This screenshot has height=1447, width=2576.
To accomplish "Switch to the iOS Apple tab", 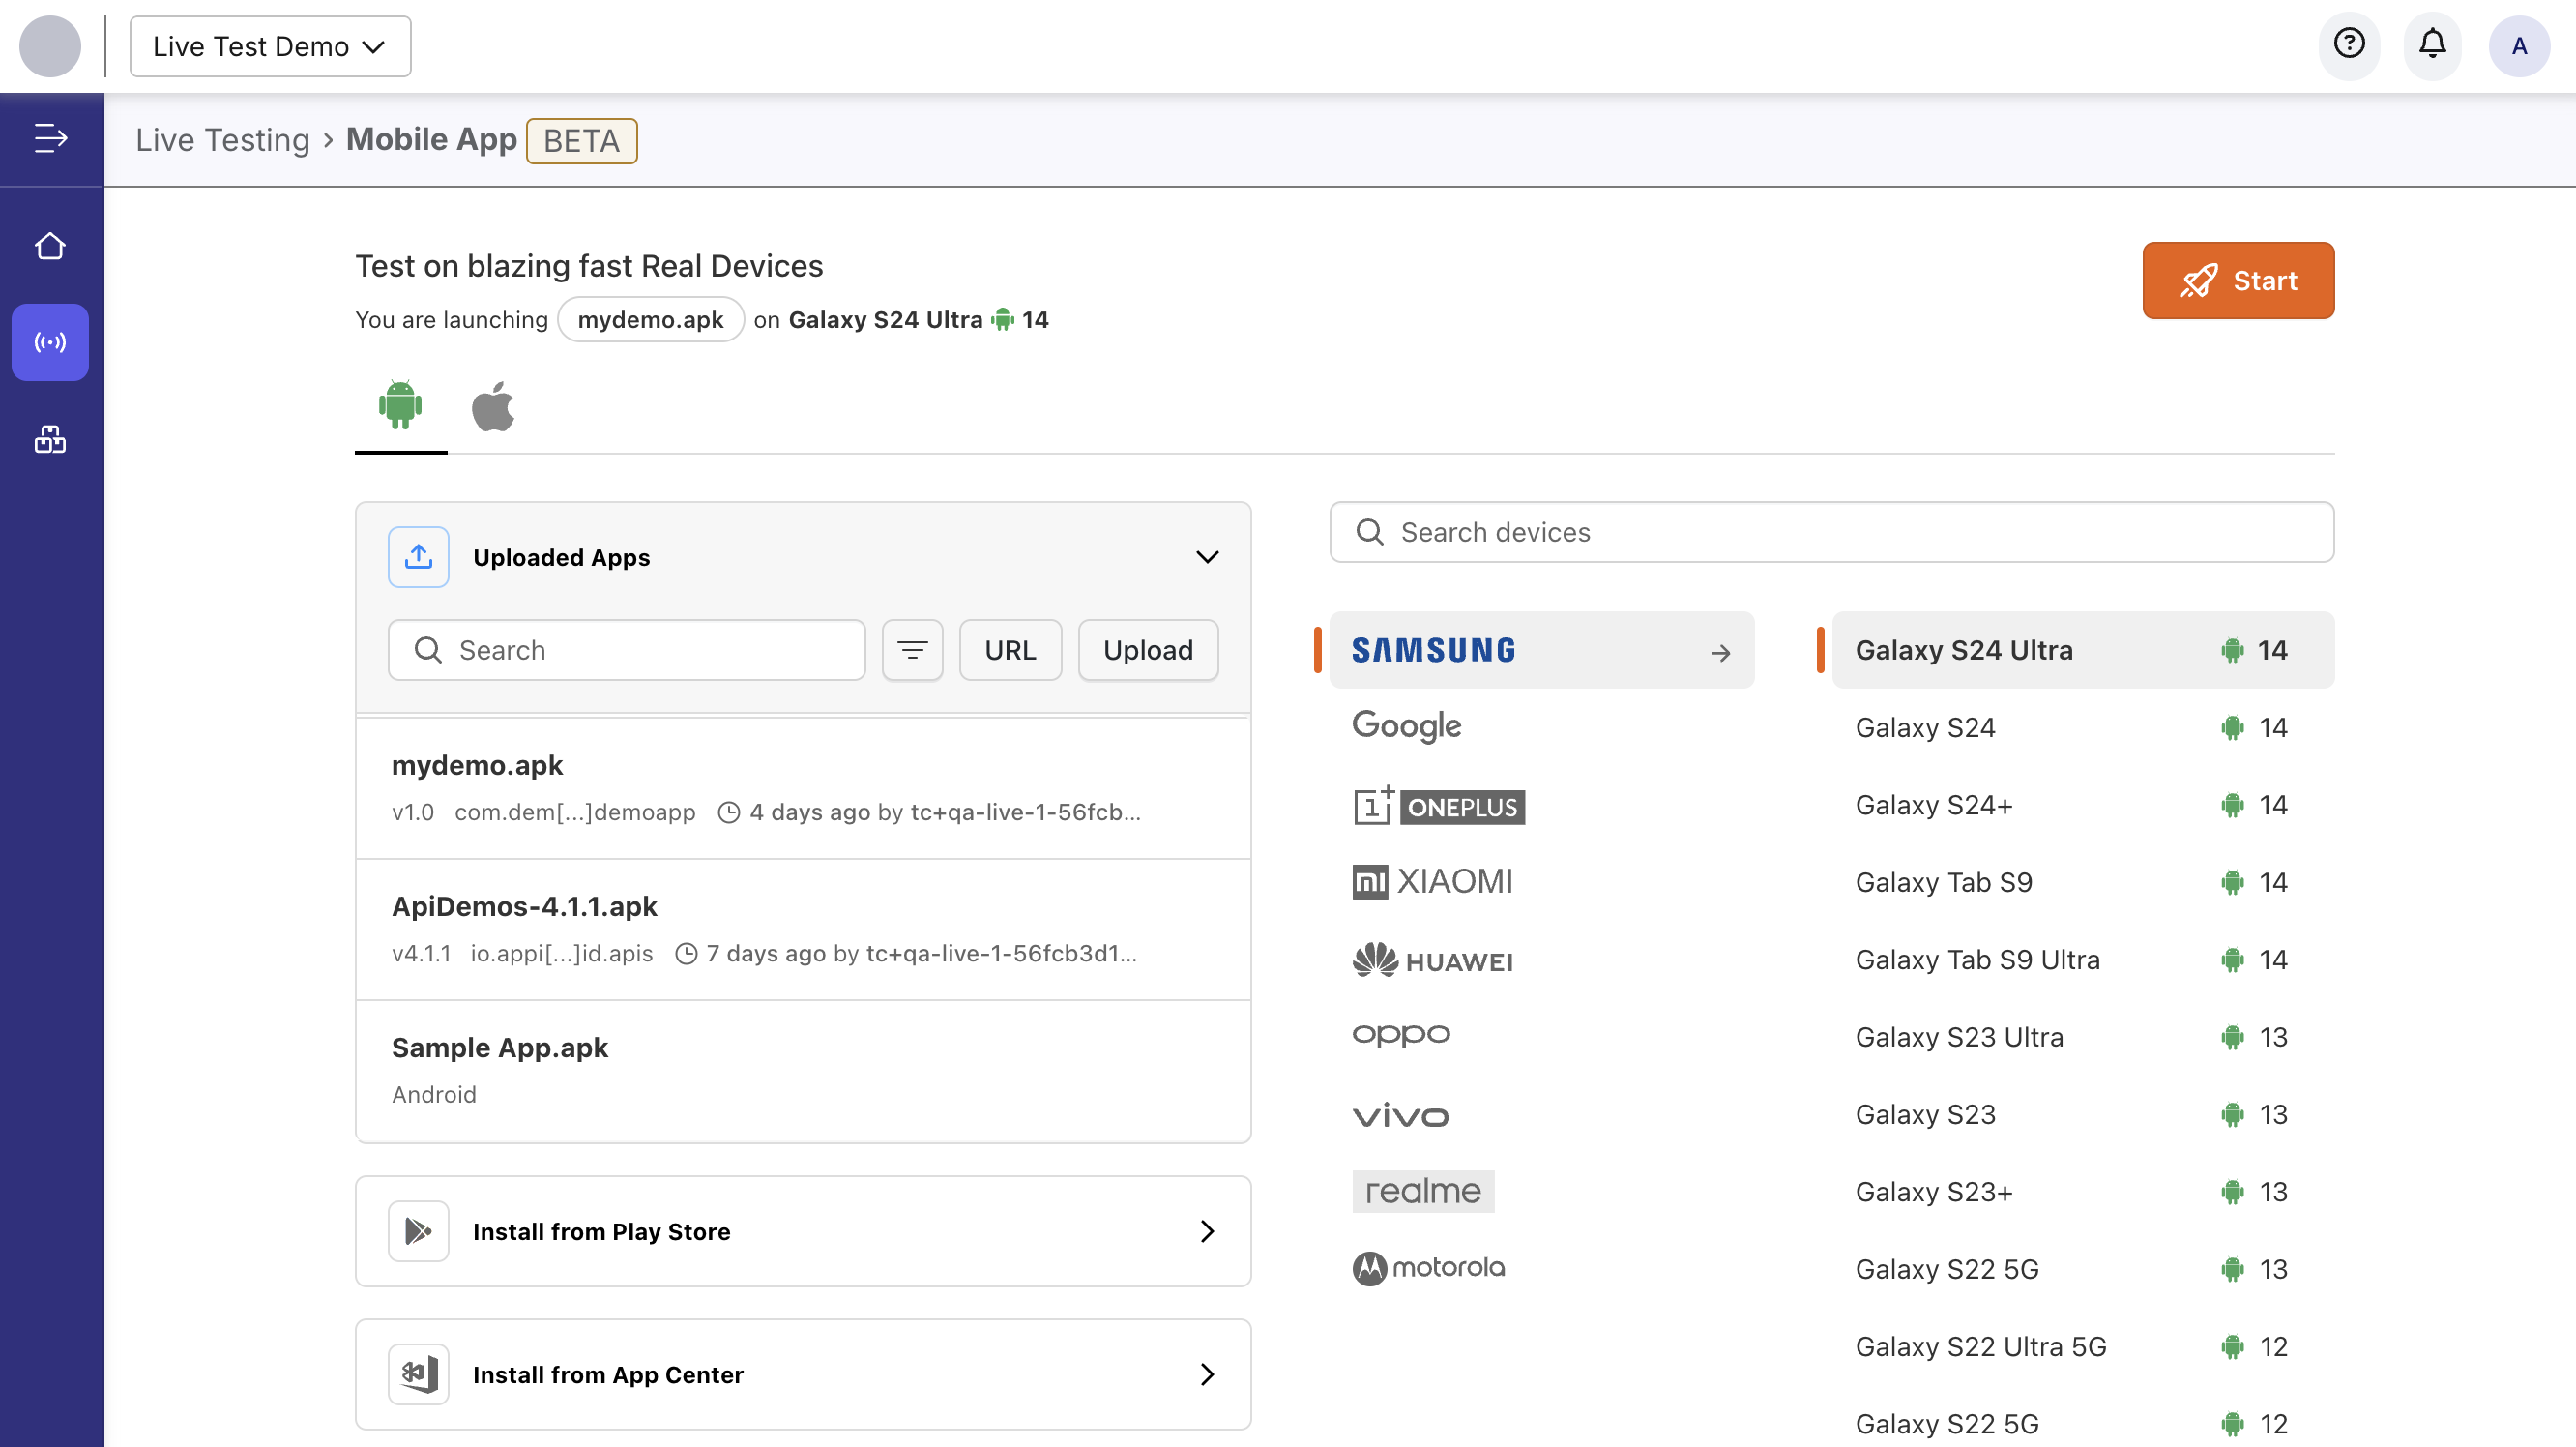I will pos(493,406).
